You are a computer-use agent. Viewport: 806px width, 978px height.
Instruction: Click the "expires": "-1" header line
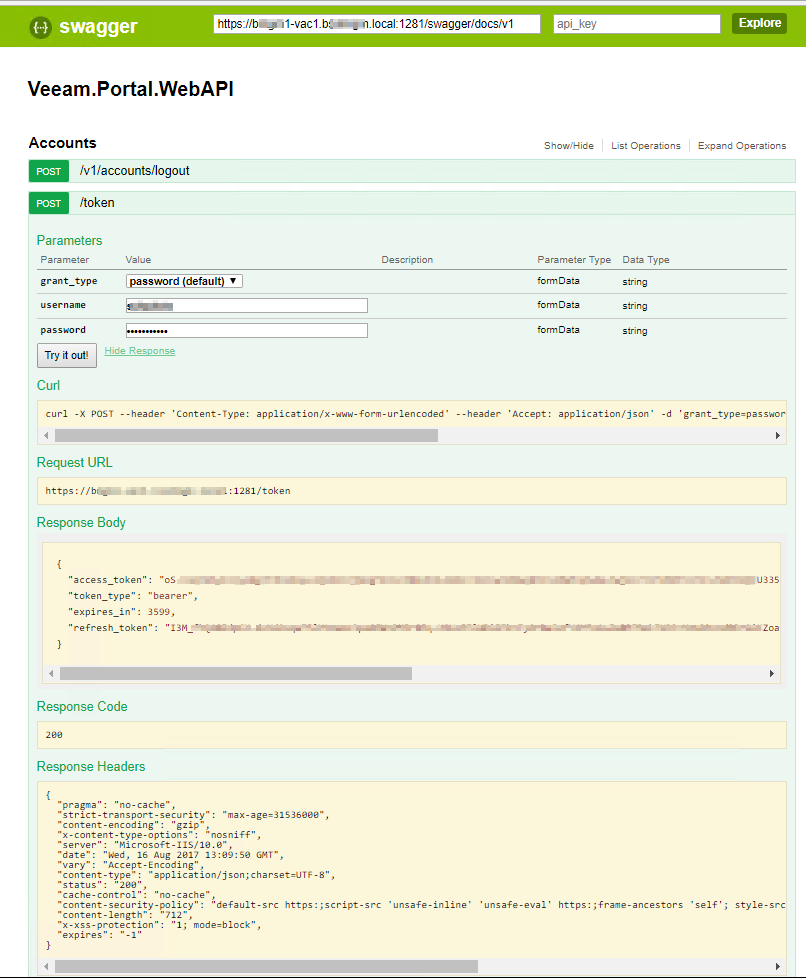pyautogui.click(x=100, y=935)
